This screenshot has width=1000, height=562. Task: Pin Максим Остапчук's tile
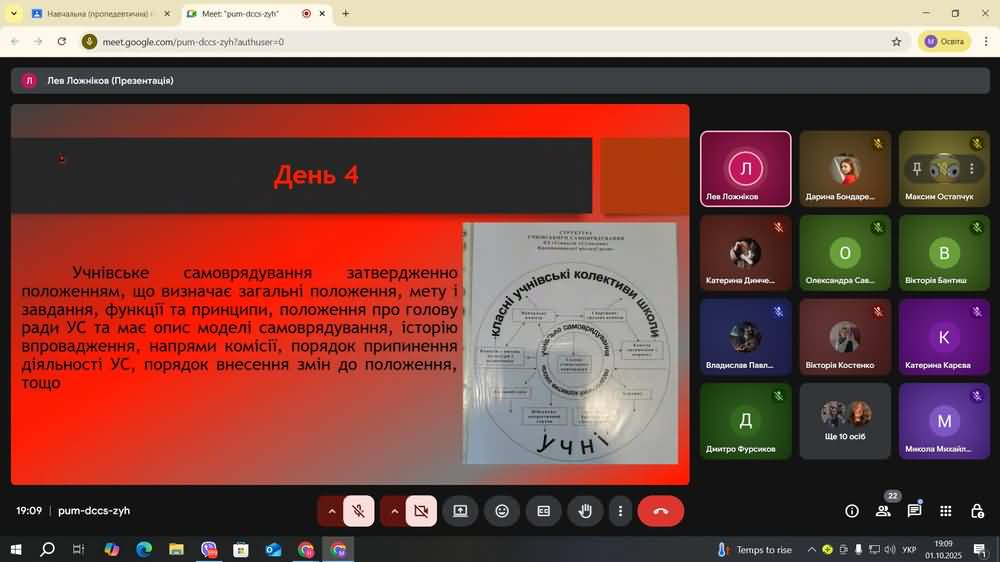pyautogui.click(x=917, y=169)
